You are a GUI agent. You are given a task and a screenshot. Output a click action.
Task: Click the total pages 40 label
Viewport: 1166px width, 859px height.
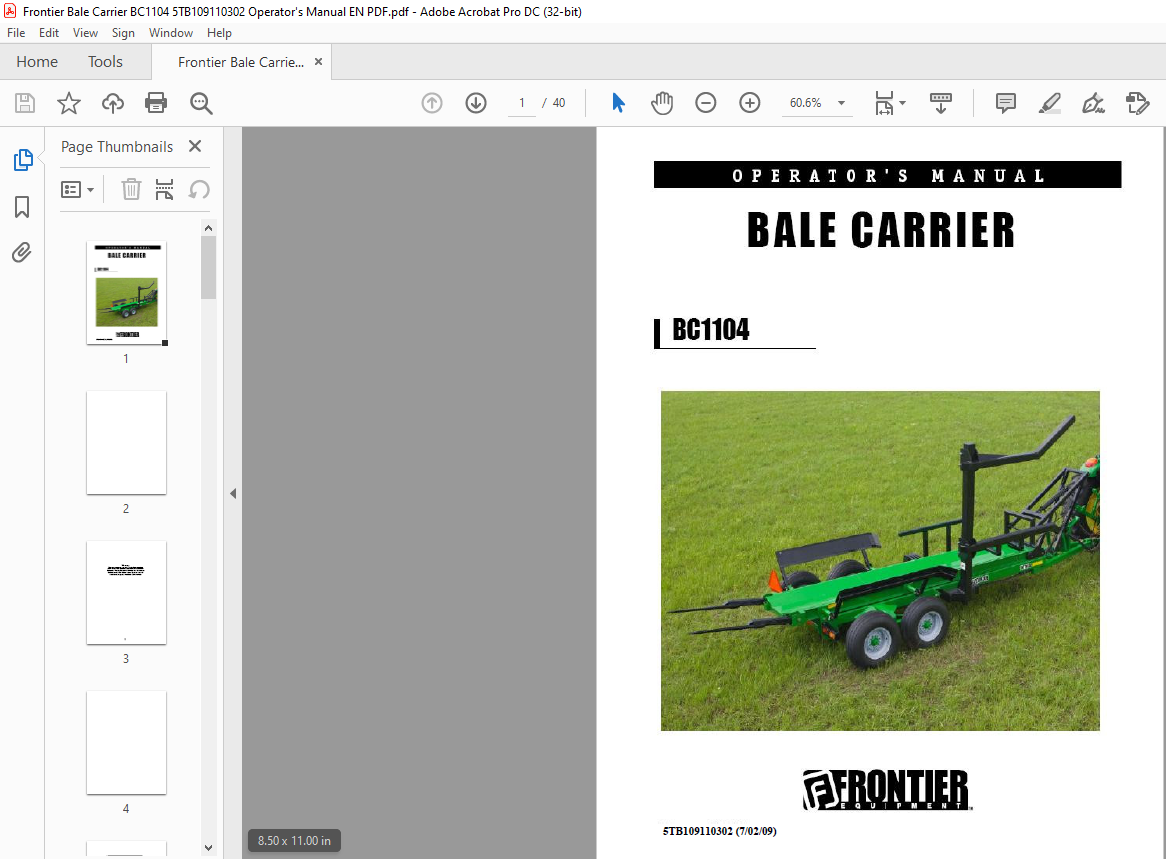558,103
